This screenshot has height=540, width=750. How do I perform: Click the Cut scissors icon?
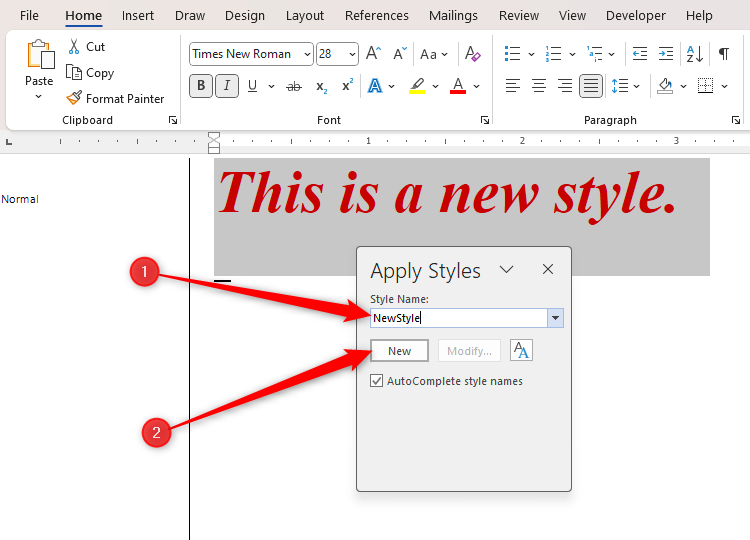click(74, 47)
